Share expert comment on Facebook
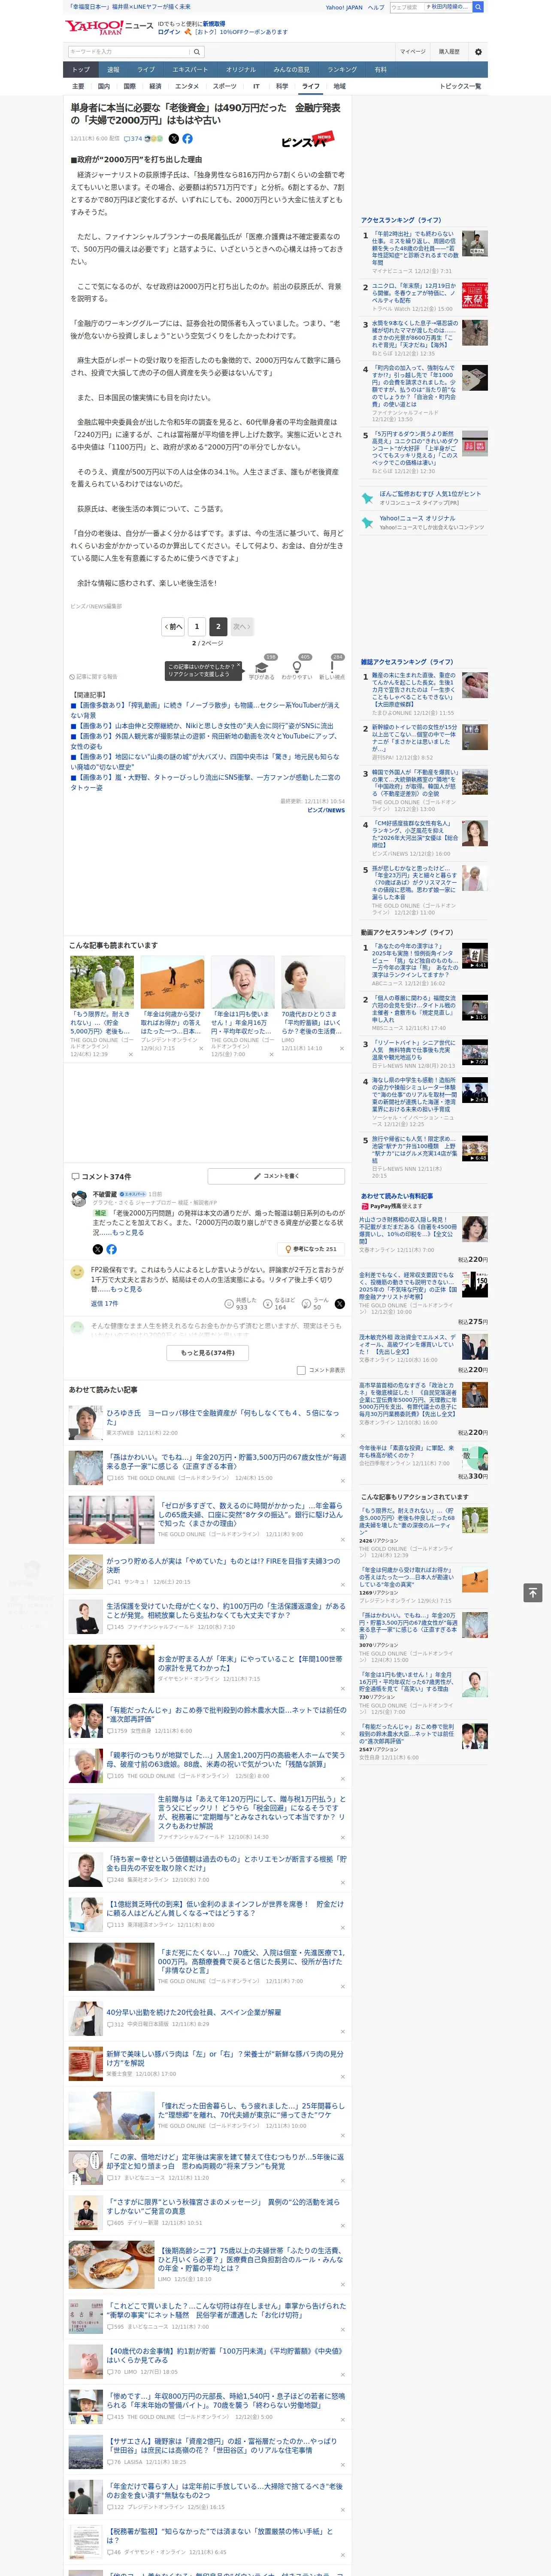 (x=111, y=1249)
